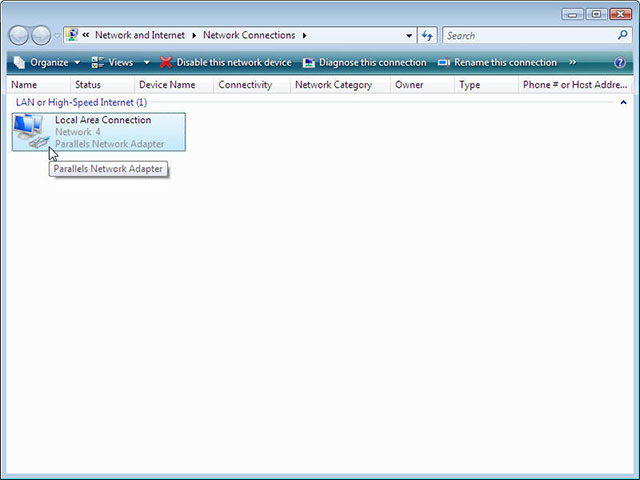This screenshot has height=480, width=640.
Task: Sort by Type column header
Action: tap(486, 85)
